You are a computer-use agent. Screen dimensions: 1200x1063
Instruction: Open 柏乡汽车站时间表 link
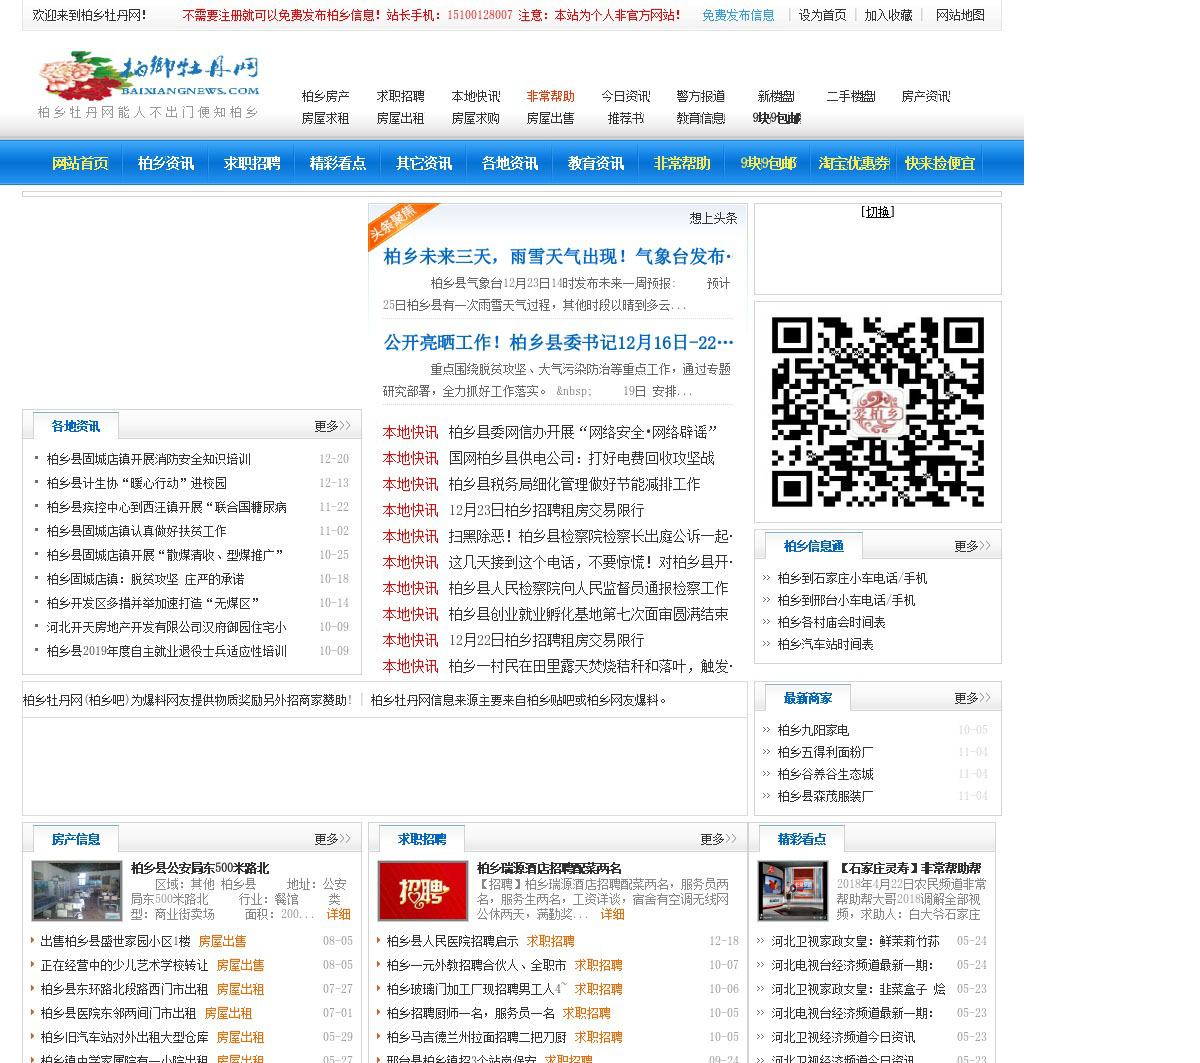(x=825, y=644)
